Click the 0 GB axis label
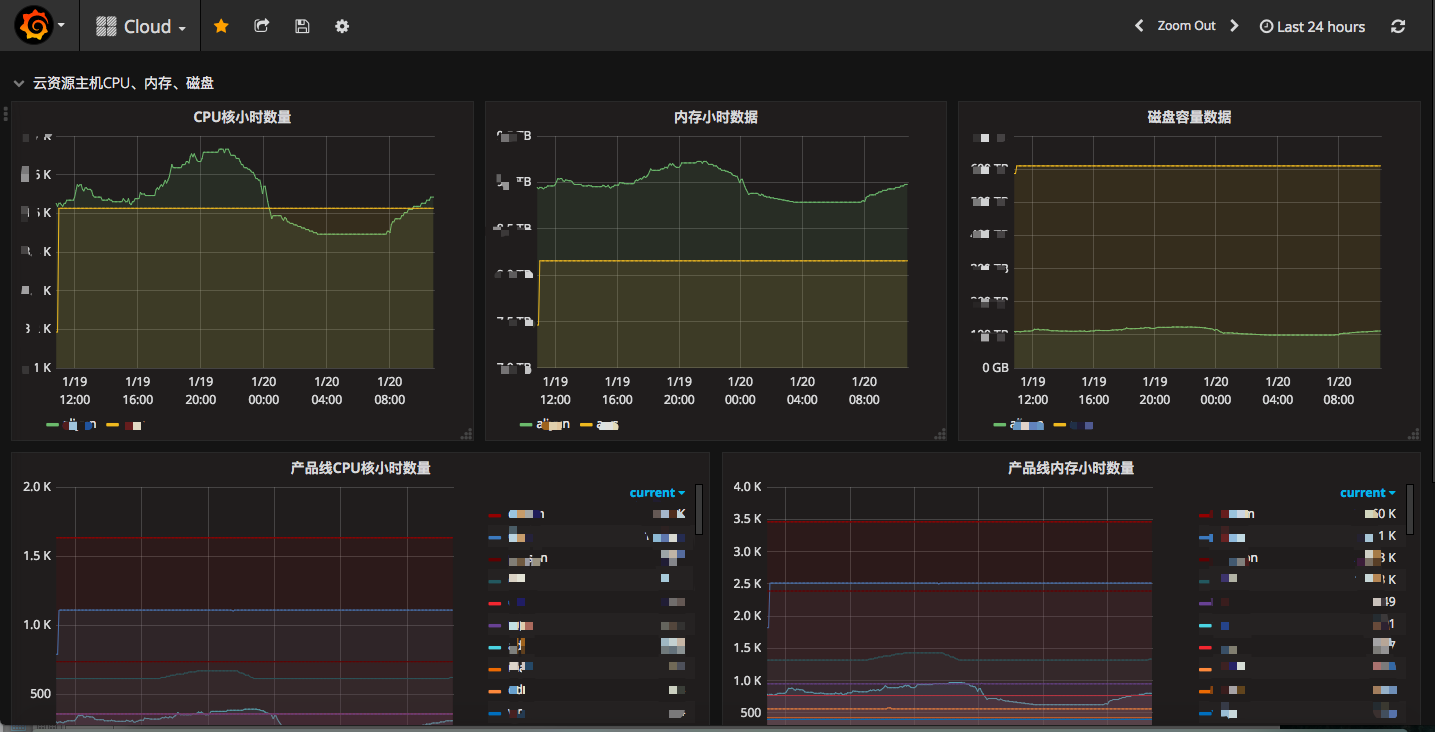 pyautogui.click(x=994, y=367)
